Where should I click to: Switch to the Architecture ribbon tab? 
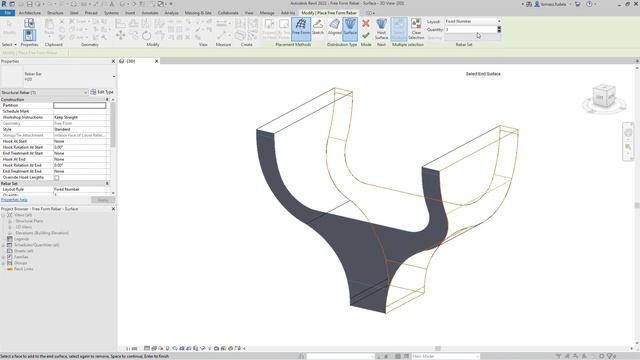coord(30,13)
